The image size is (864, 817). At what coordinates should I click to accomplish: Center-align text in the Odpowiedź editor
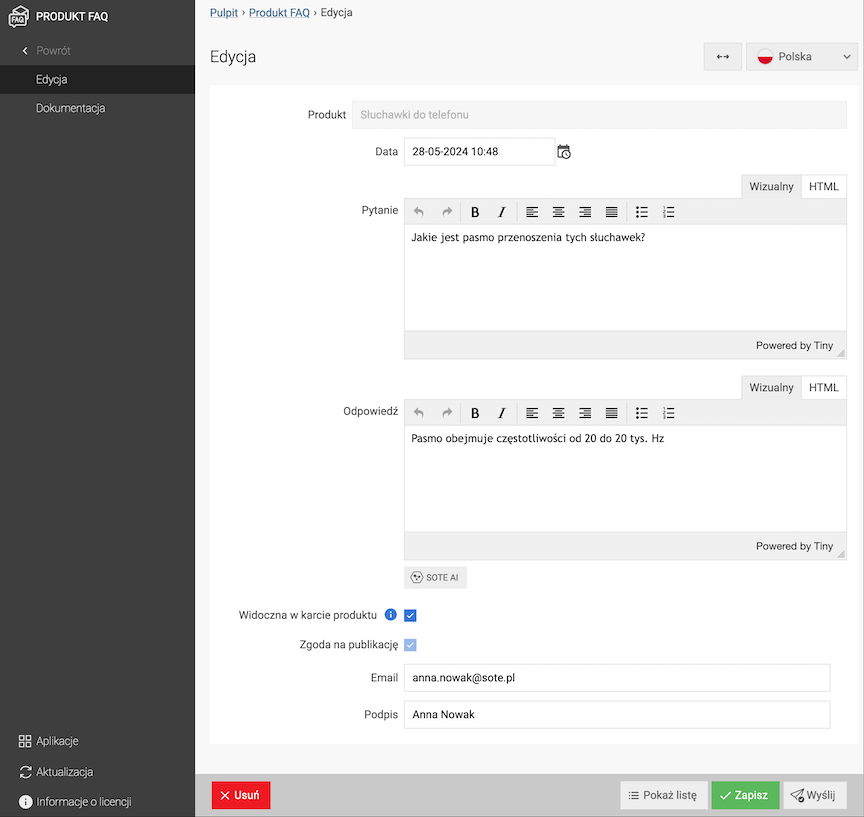[x=558, y=412]
